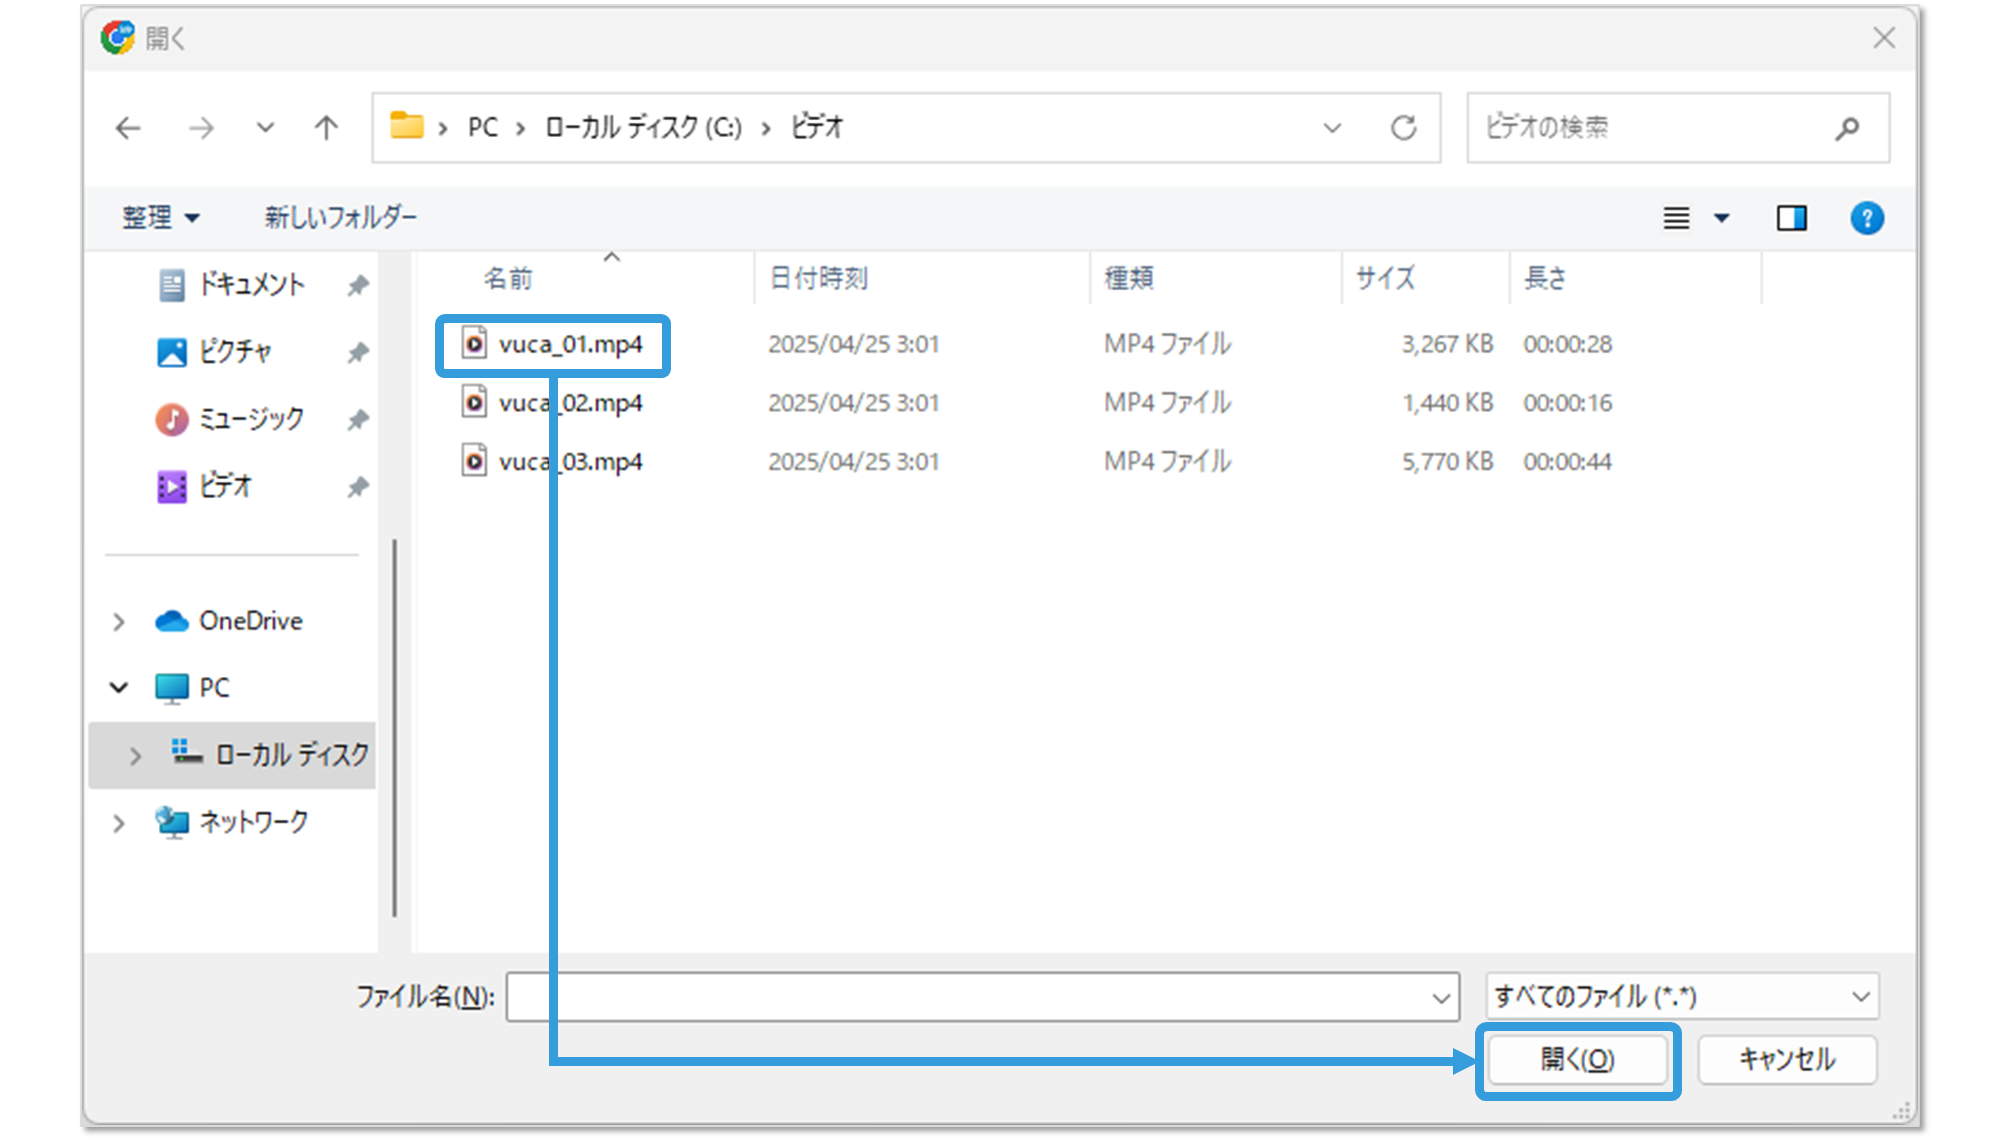This screenshot has width=2000, height=1140.
Task: Expand the OneDrive tree node
Action: [x=119, y=622]
